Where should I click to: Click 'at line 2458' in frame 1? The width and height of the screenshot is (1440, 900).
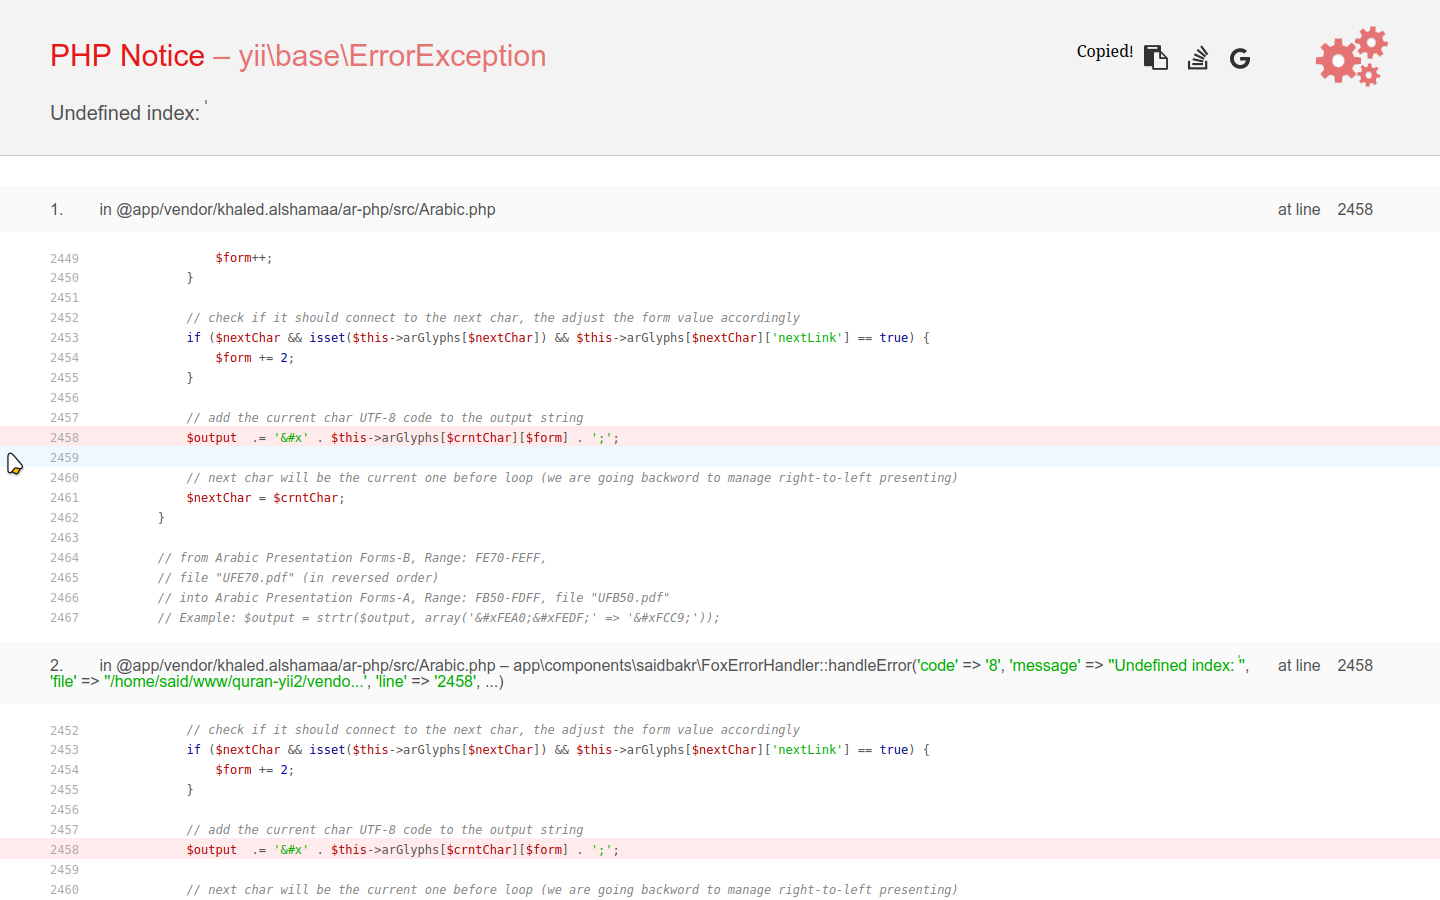[1325, 209]
